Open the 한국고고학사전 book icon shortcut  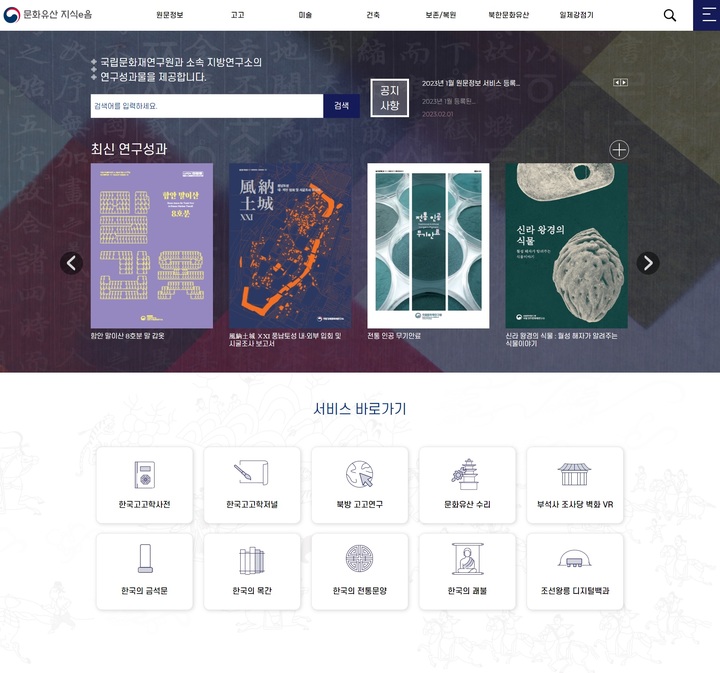click(x=144, y=474)
